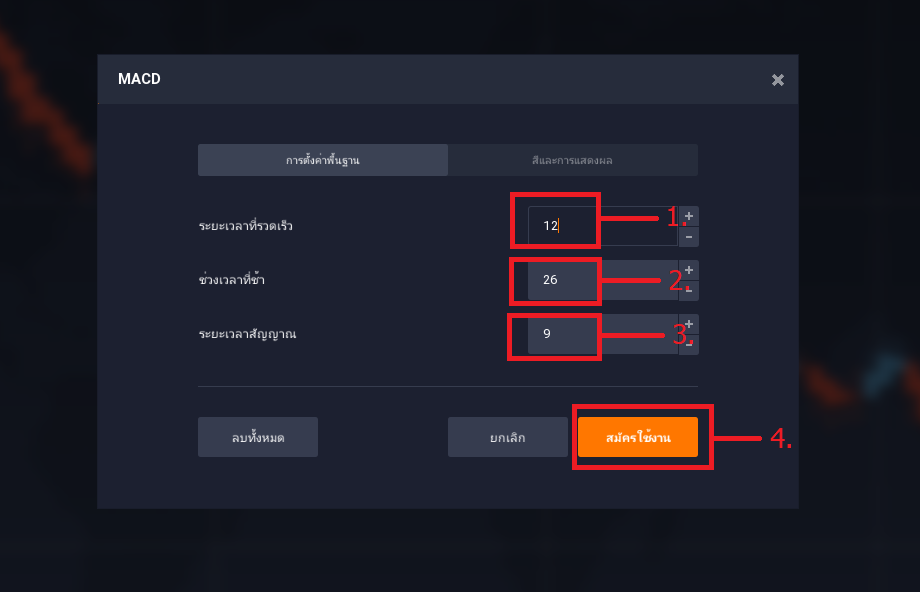Lower ระยะเวลาสัญญาณ value with minus icon
Image resolution: width=920 pixels, height=592 pixels.
point(689,344)
